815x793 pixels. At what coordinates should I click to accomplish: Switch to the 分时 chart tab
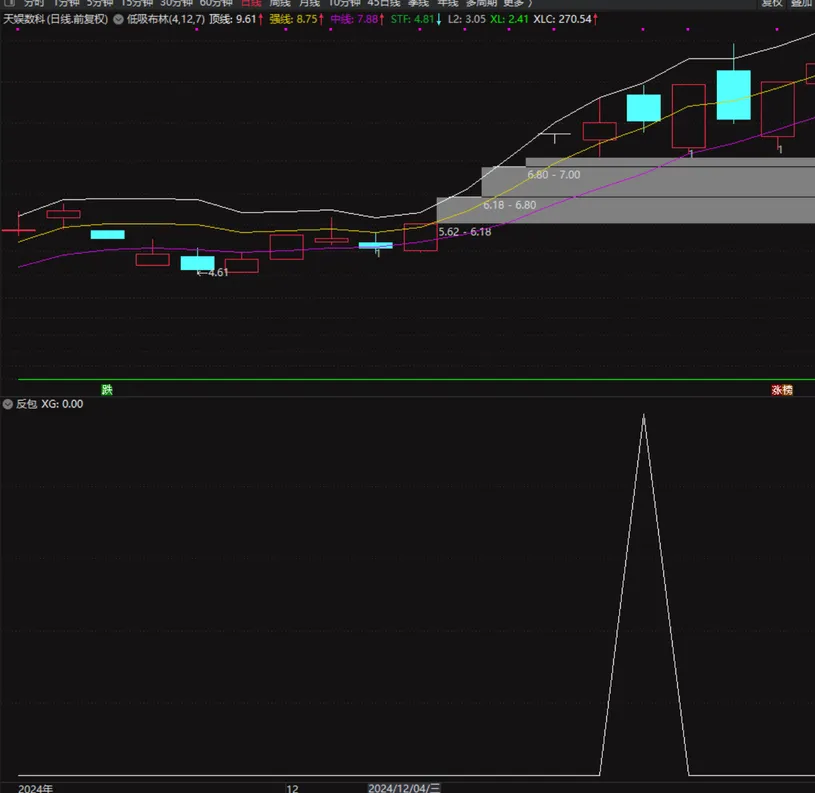(34, 3)
